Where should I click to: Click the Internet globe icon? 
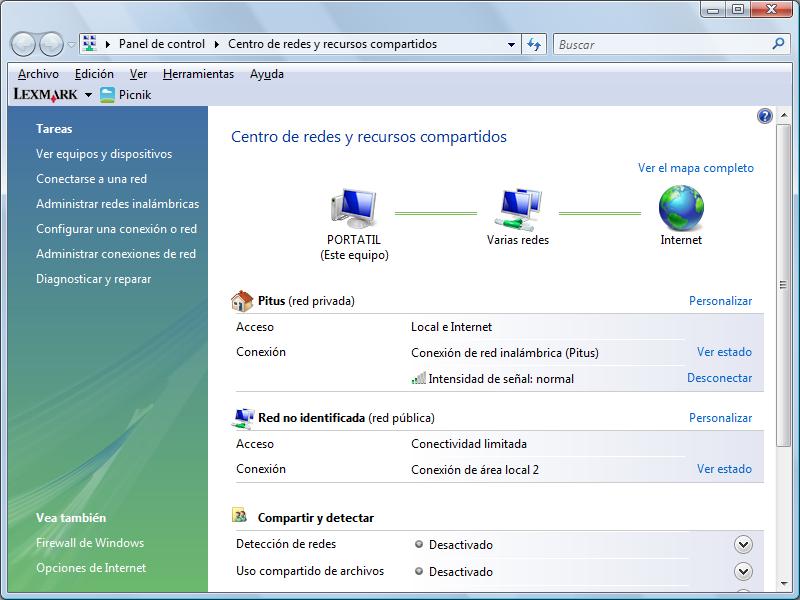pyautogui.click(x=681, y=209)
